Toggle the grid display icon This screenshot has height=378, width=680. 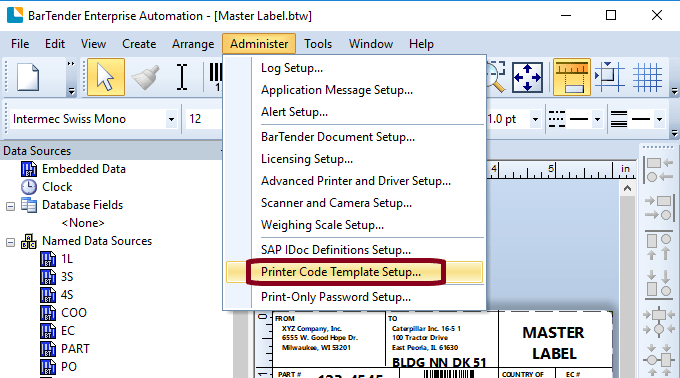pos(647,77)
